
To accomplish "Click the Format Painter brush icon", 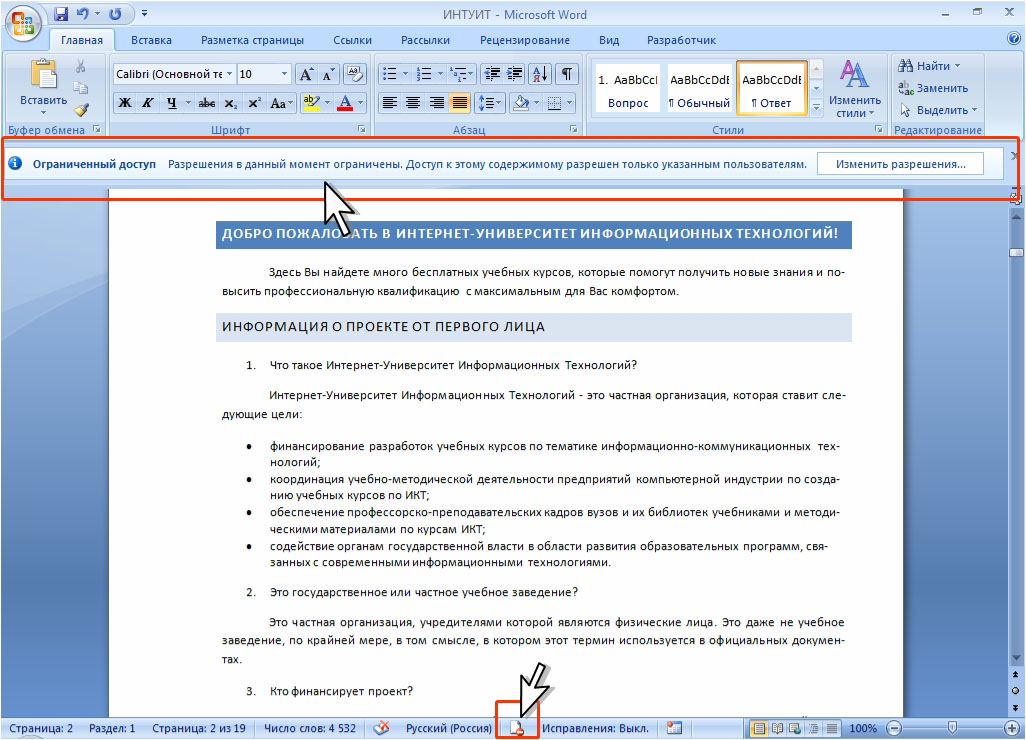I will click(x=81, y=110).
